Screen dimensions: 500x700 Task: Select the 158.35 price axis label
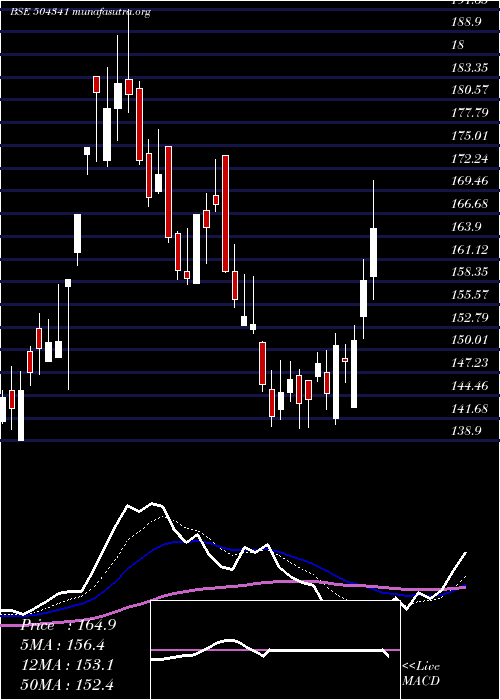470,272
